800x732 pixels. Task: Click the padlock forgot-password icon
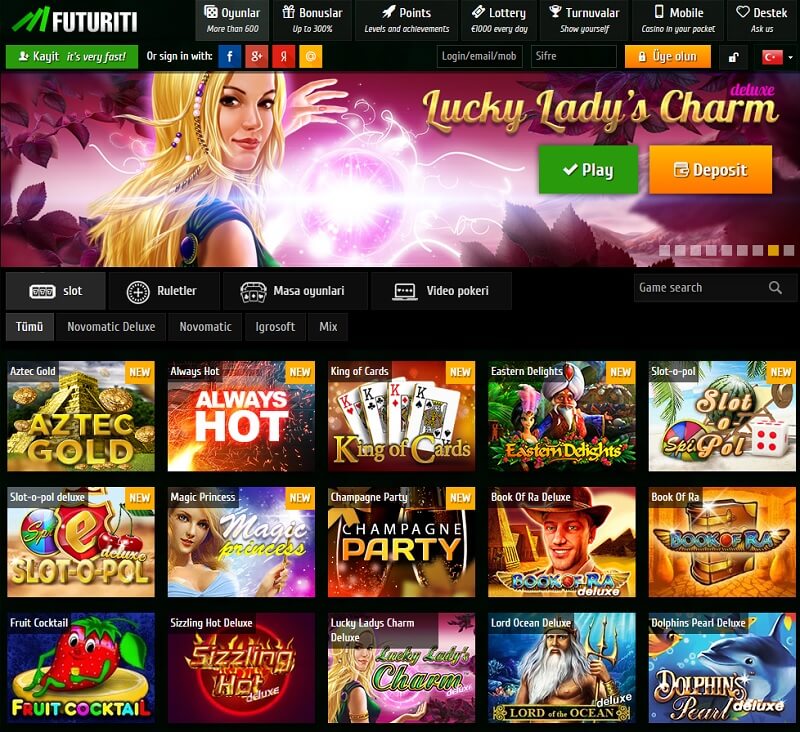(734, 57)
